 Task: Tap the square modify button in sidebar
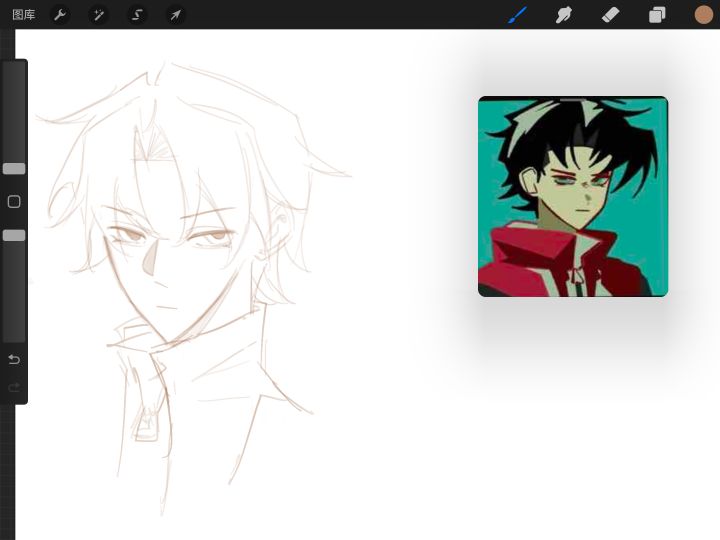pyautogui.click(x=14, y=202)
